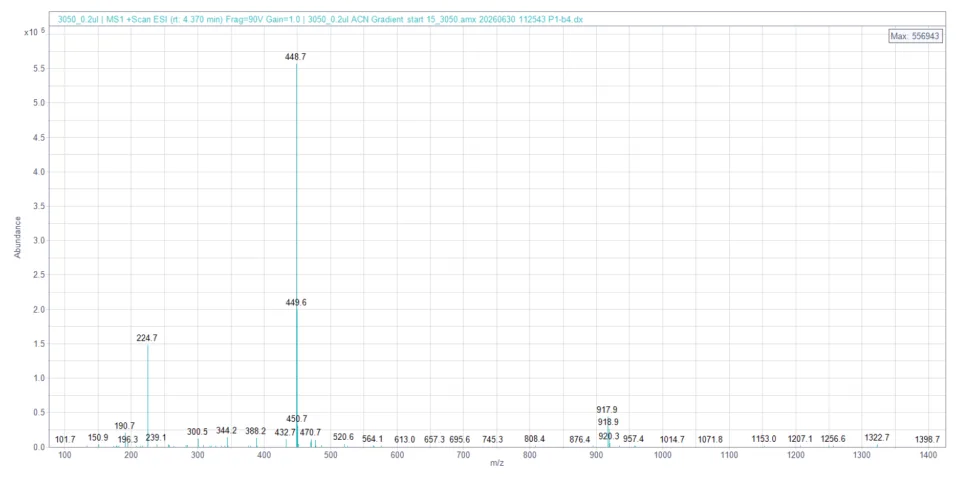Click the 344.2 peak label

(x=227, y=431)
